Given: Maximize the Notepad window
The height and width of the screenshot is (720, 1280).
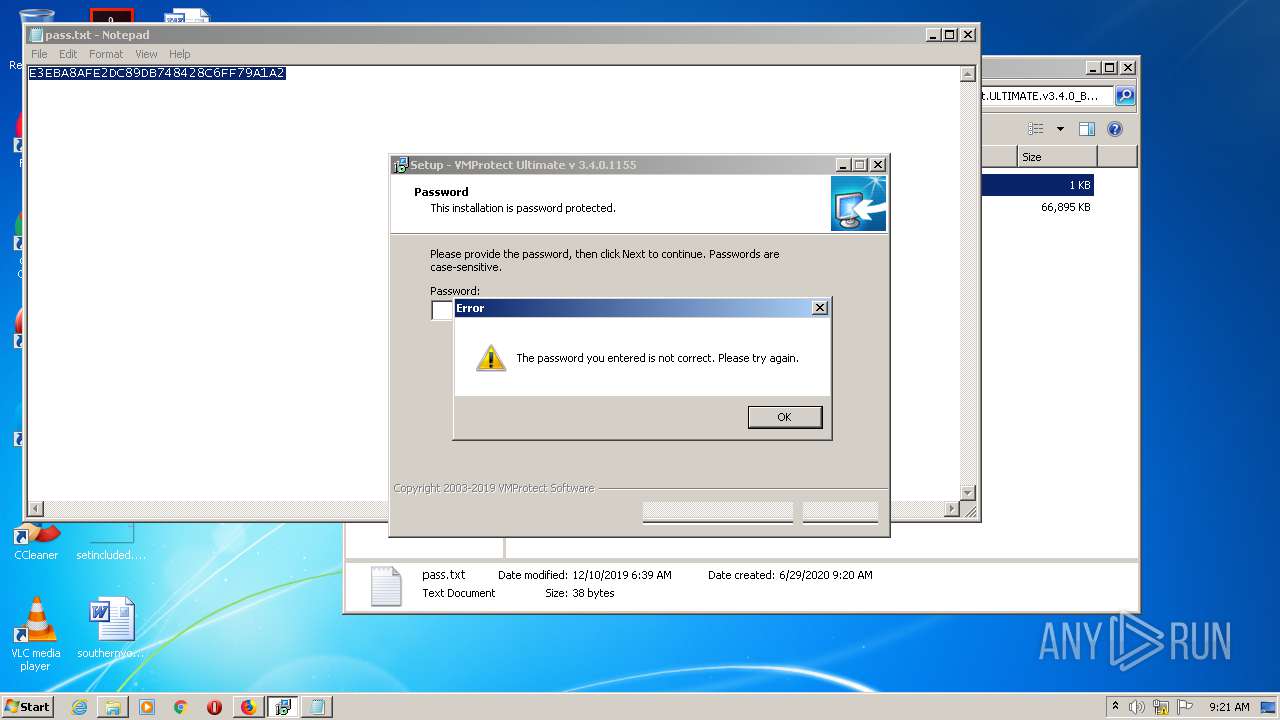Looking at the screenshot, I should [x=950, y=35].
